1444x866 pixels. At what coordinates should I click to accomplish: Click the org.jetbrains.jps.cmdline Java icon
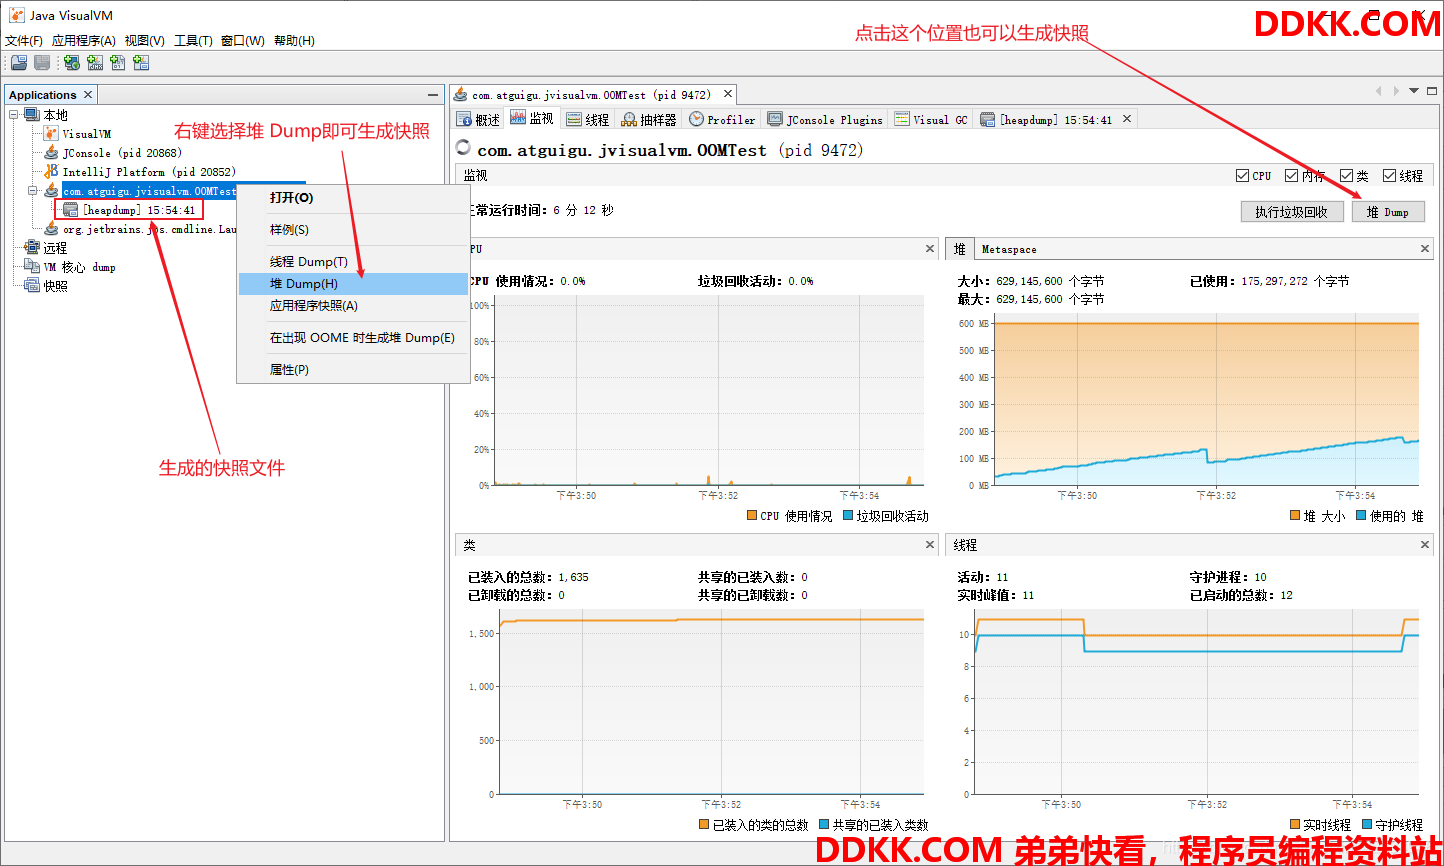click(51, 229)
